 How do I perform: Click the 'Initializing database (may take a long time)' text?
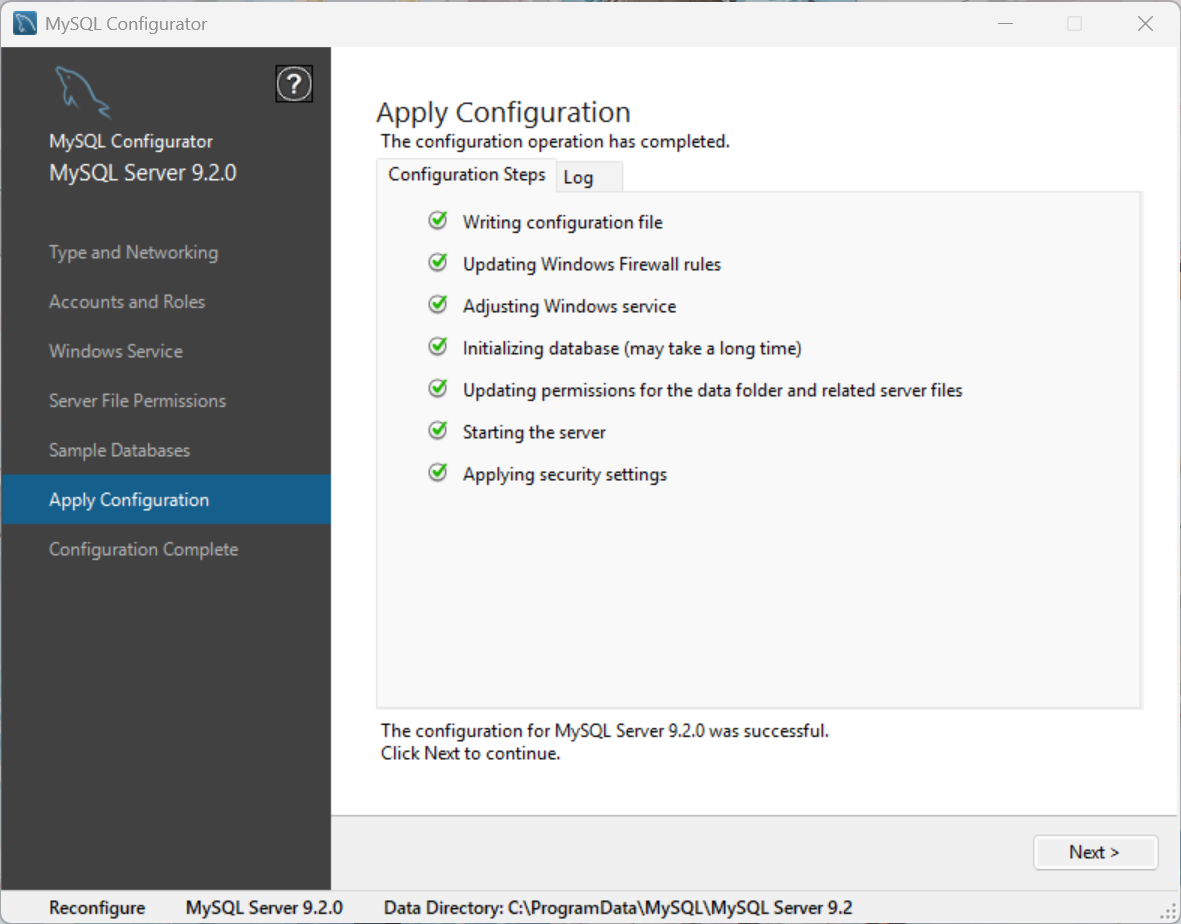pos(632,349)
